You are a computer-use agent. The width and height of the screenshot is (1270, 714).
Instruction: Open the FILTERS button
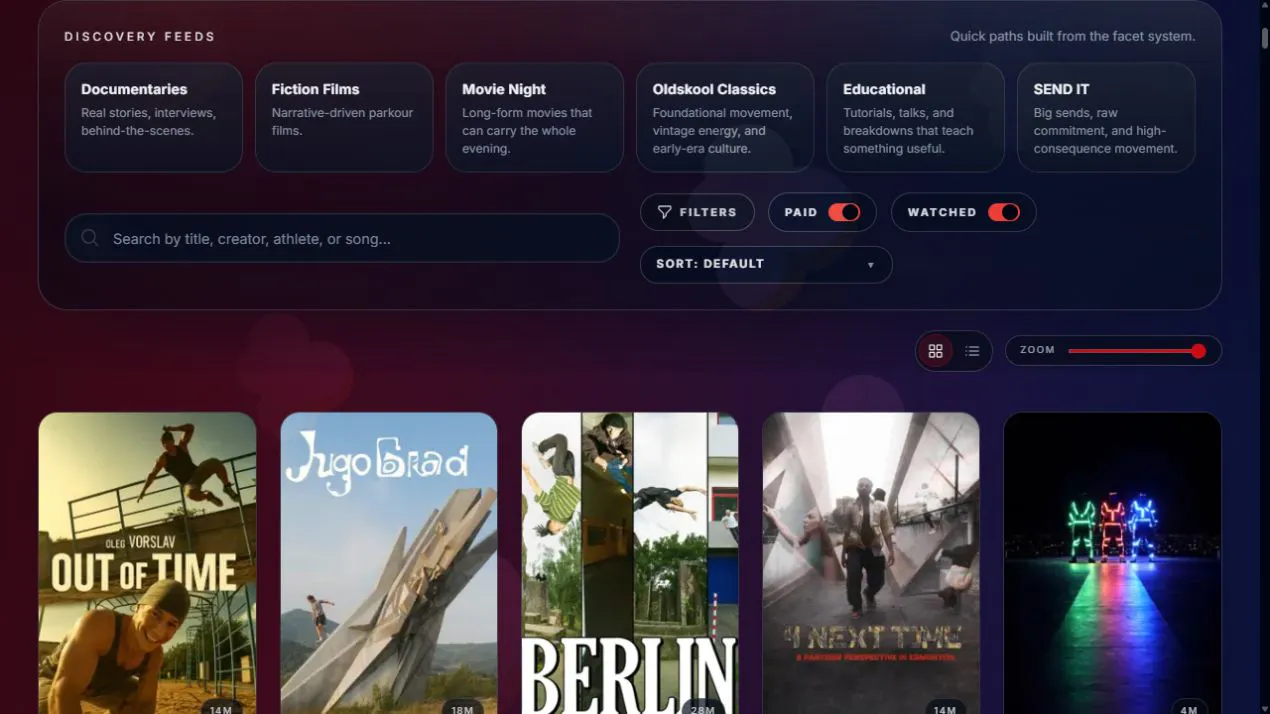pyautogui.click(x=697, y=212)
